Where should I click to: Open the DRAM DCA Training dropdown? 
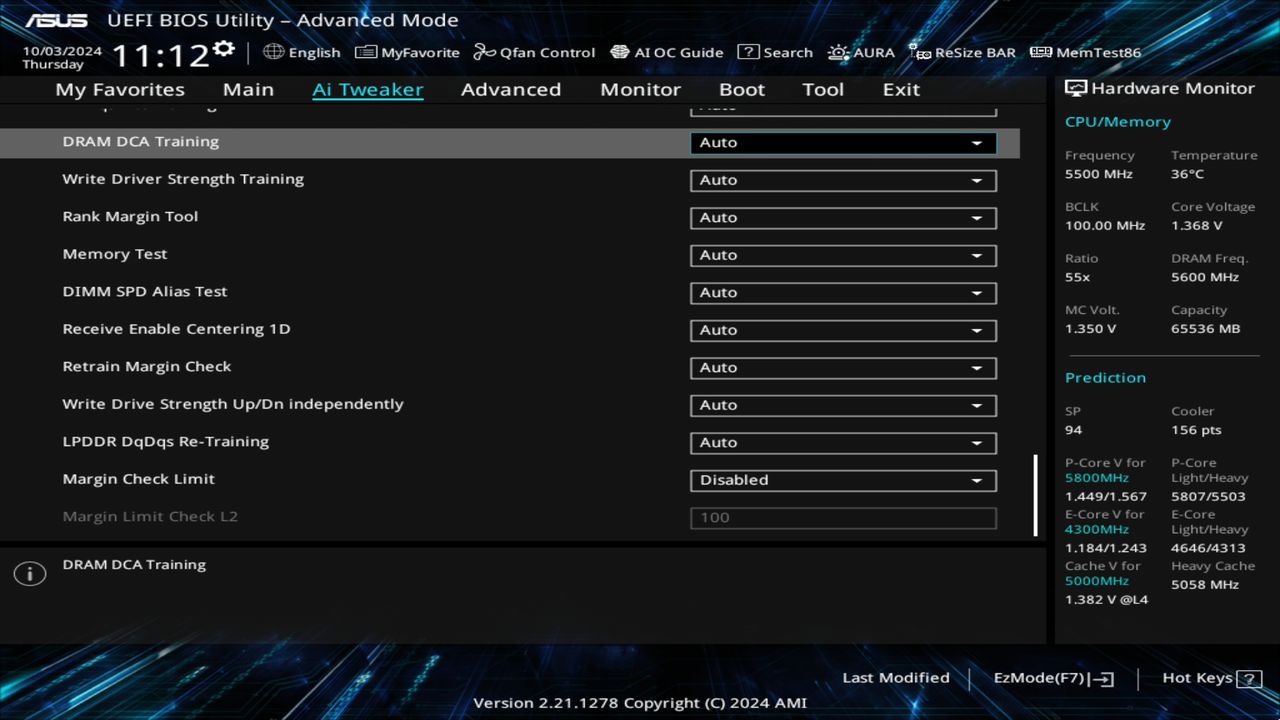843,142
